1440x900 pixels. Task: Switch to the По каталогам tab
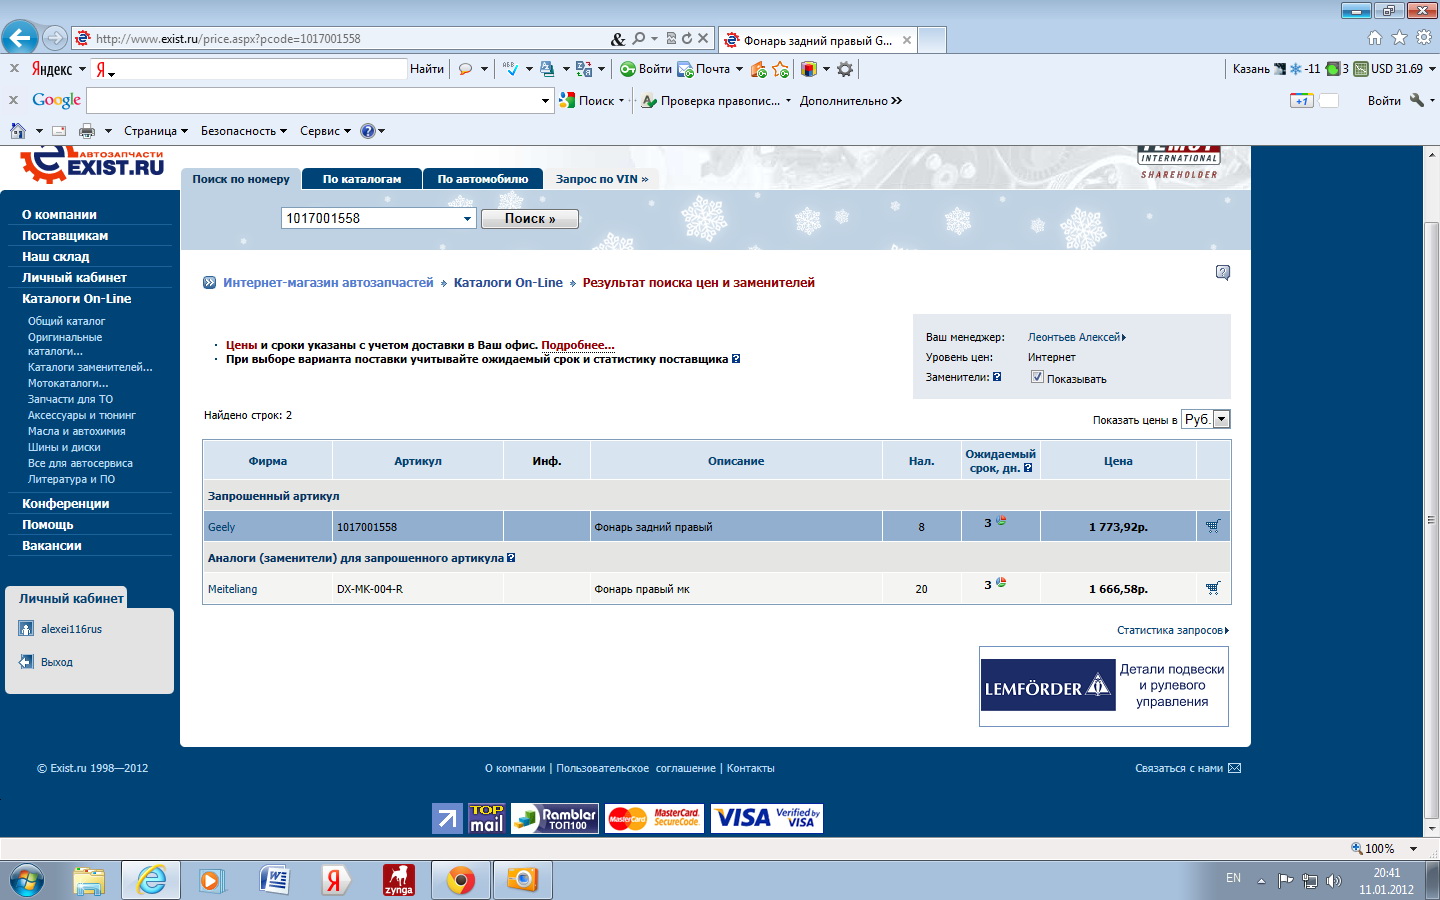click(x=362, y=179)
